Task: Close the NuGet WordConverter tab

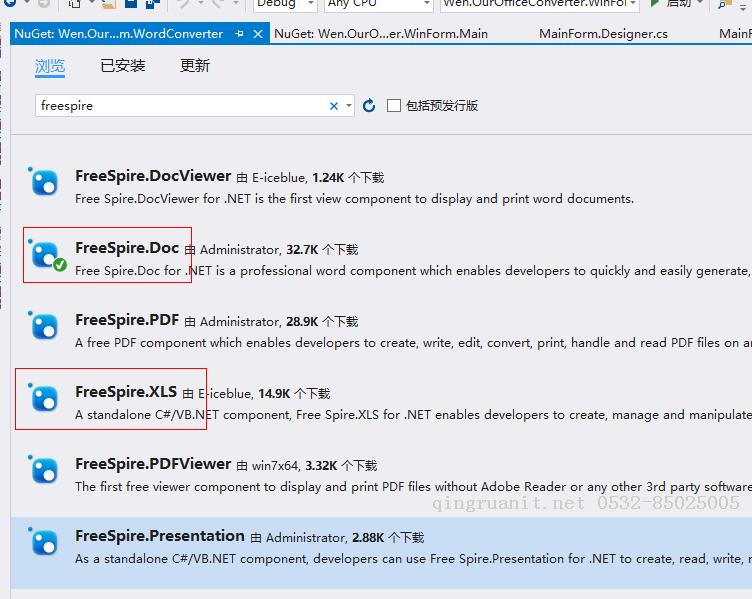Action: point(258,34)
